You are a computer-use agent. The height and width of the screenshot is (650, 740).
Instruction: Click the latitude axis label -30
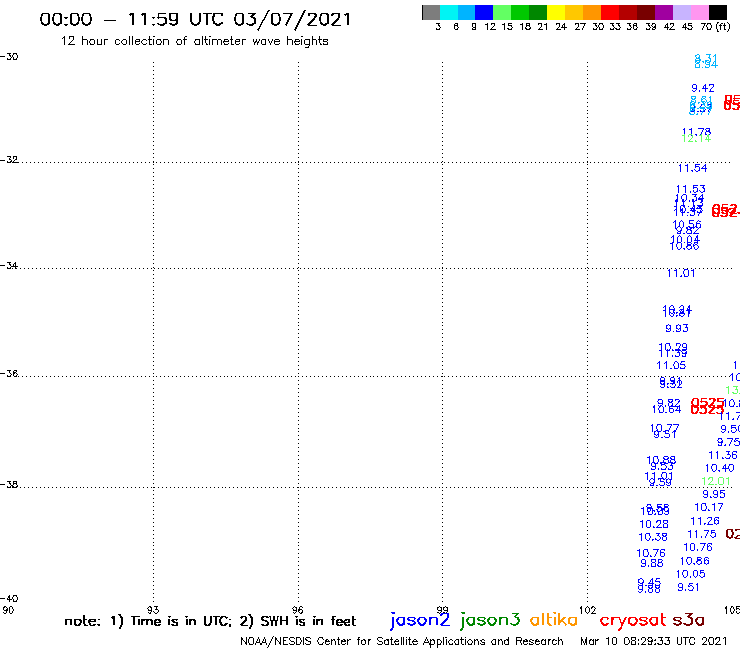9,57
